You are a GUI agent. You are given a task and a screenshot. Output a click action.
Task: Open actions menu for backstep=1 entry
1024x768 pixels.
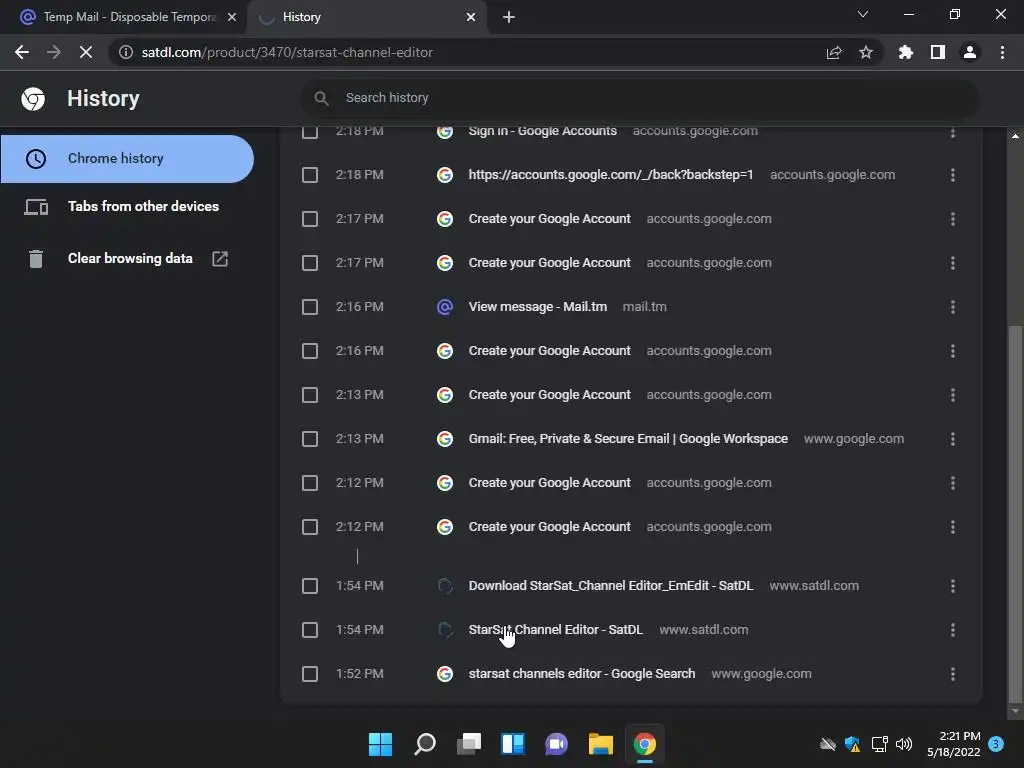click(x=953, y=175)
